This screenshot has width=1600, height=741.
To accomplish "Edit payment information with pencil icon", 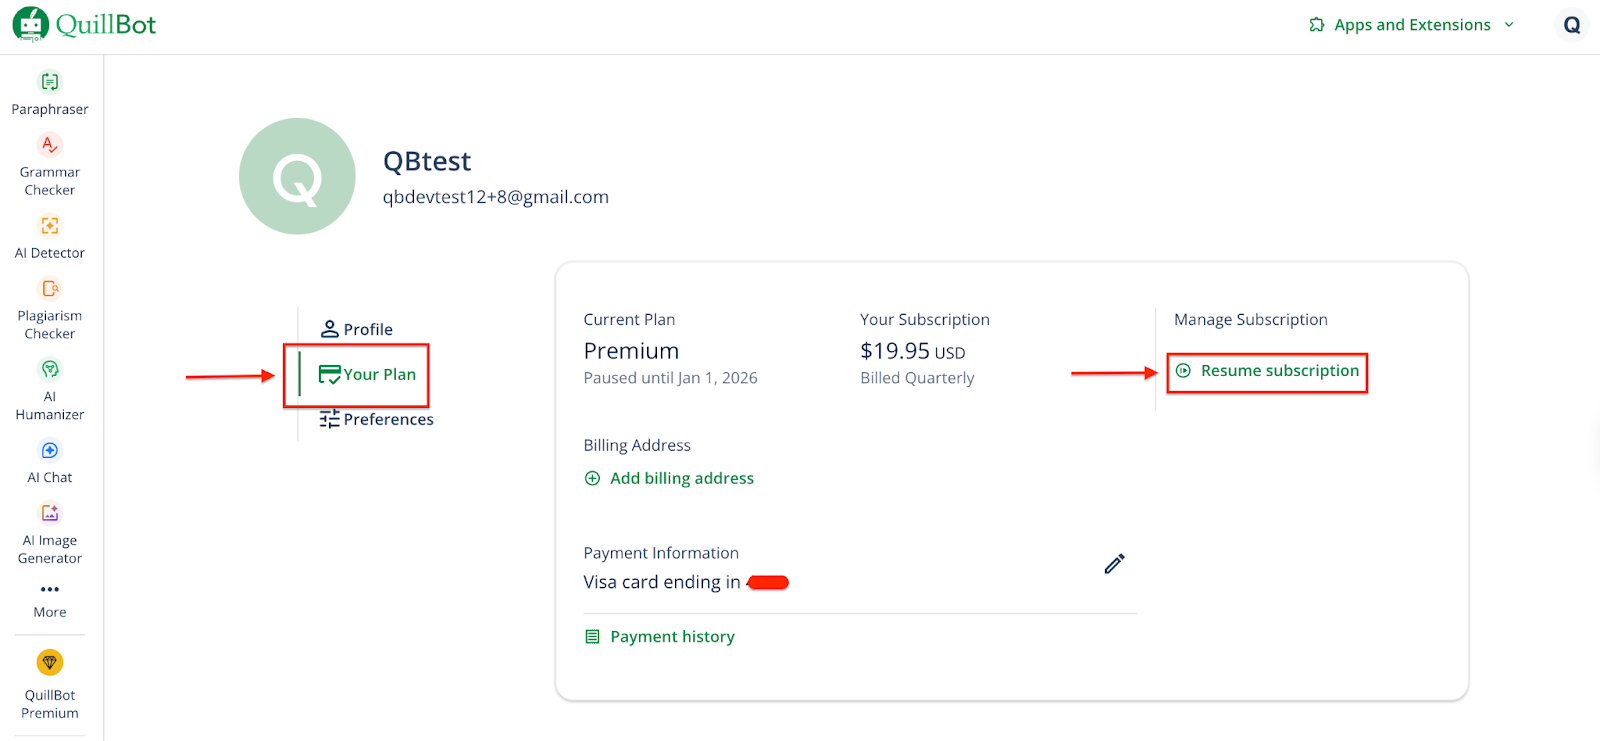I will click(x=1114, y=564).
